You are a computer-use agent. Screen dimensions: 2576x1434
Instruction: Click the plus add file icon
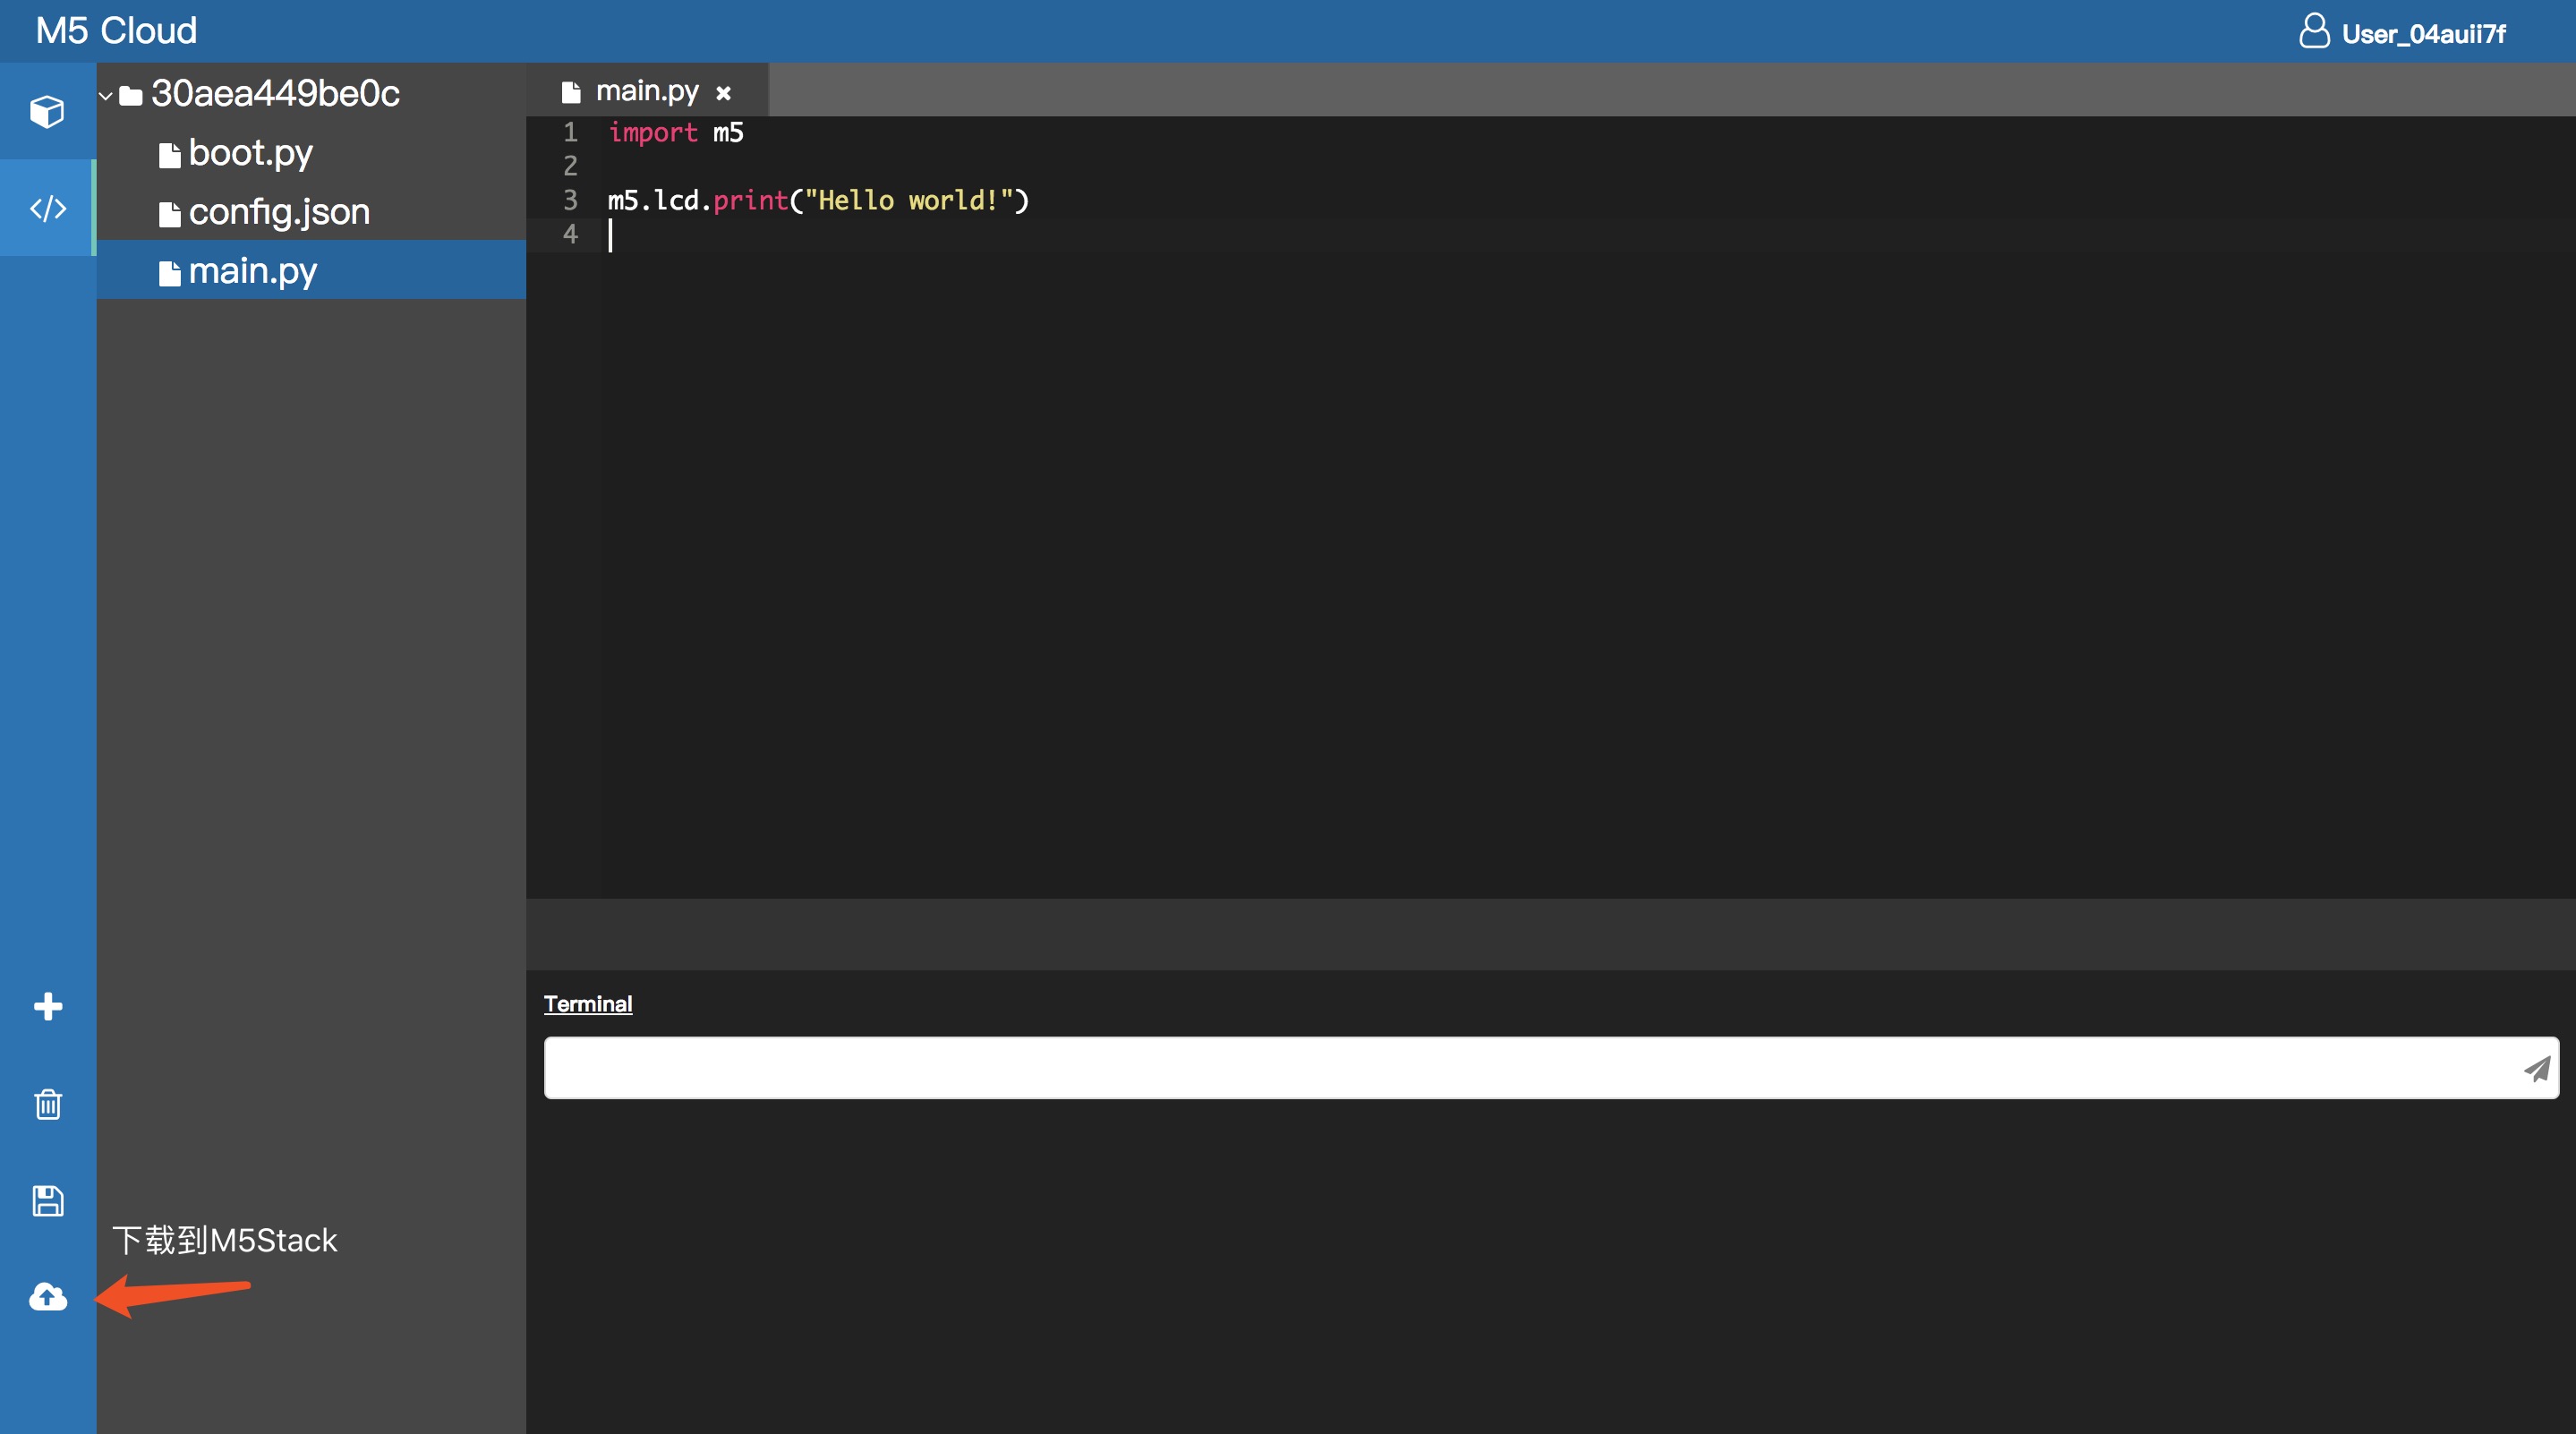pos(47,1006)
